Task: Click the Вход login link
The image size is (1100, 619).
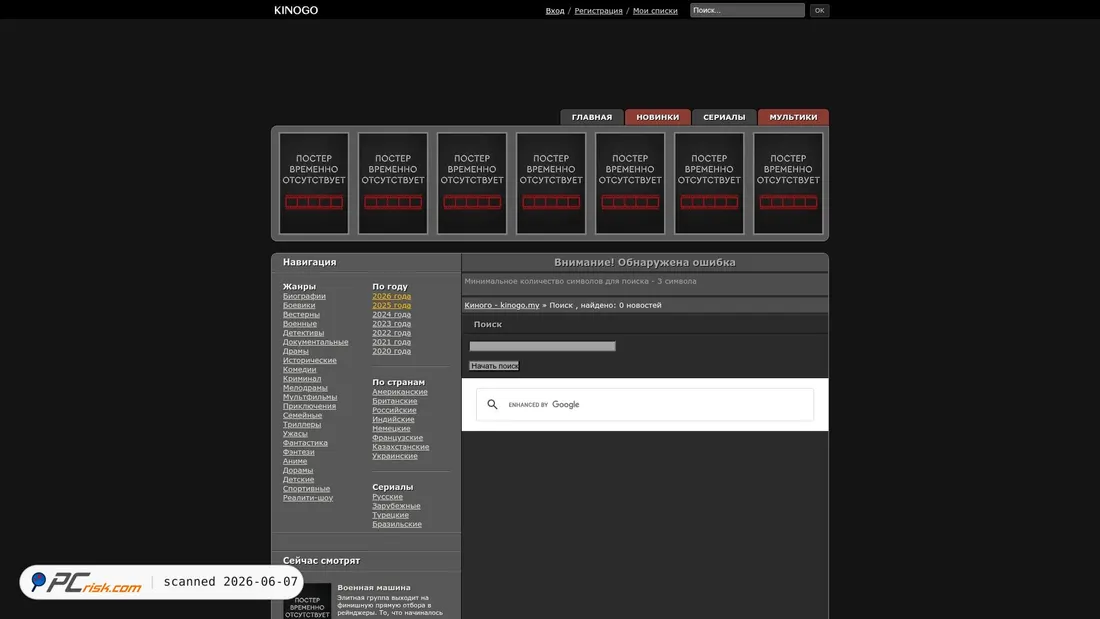Action: [x=555, y=11]
